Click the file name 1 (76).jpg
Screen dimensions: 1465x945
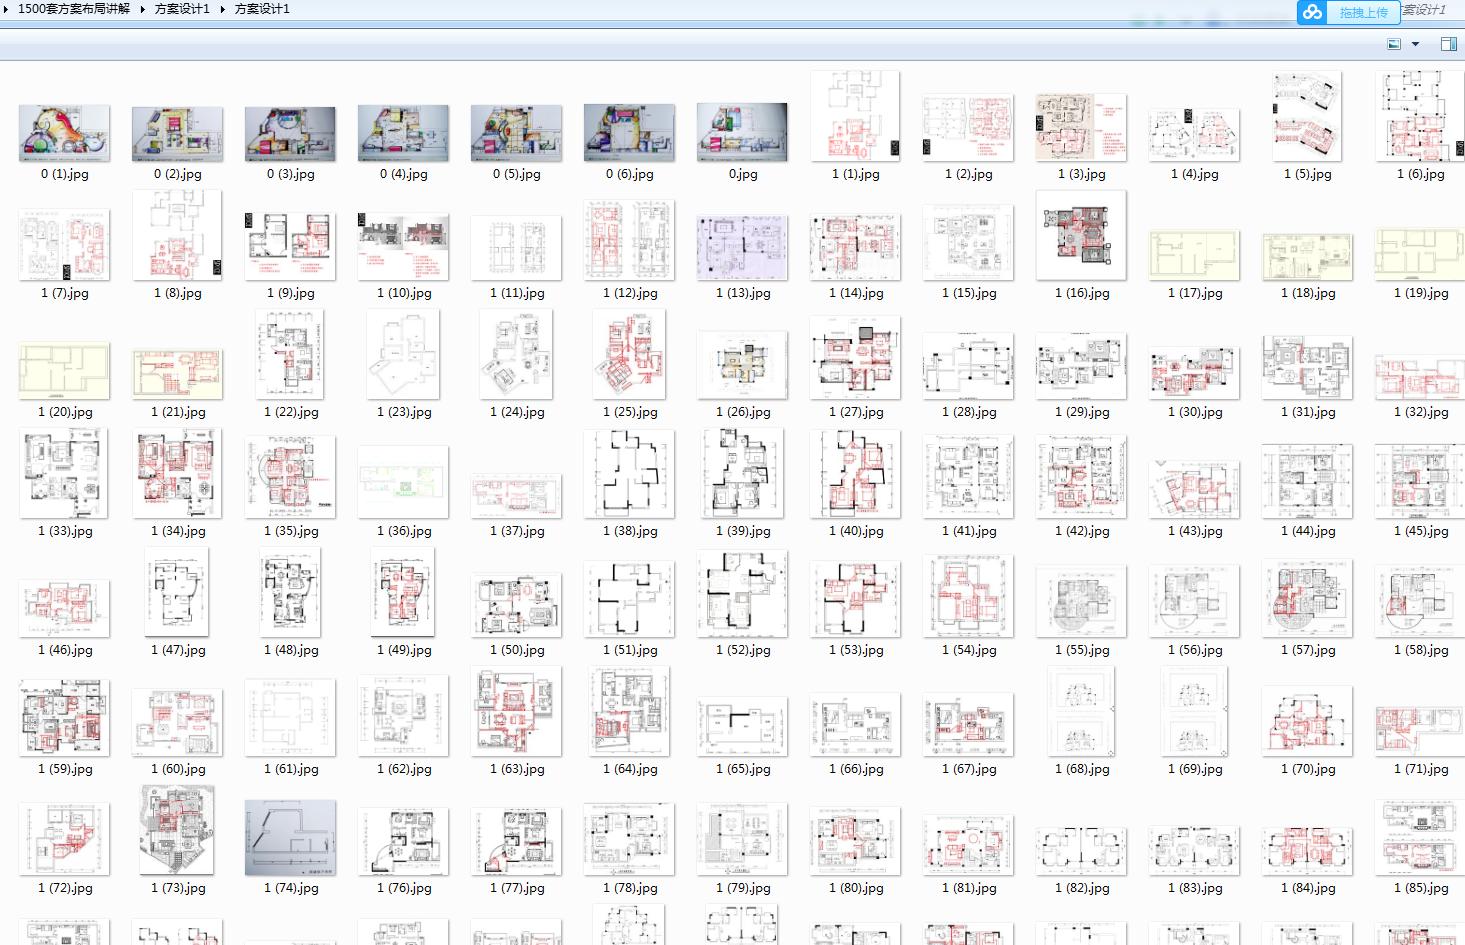404,888
